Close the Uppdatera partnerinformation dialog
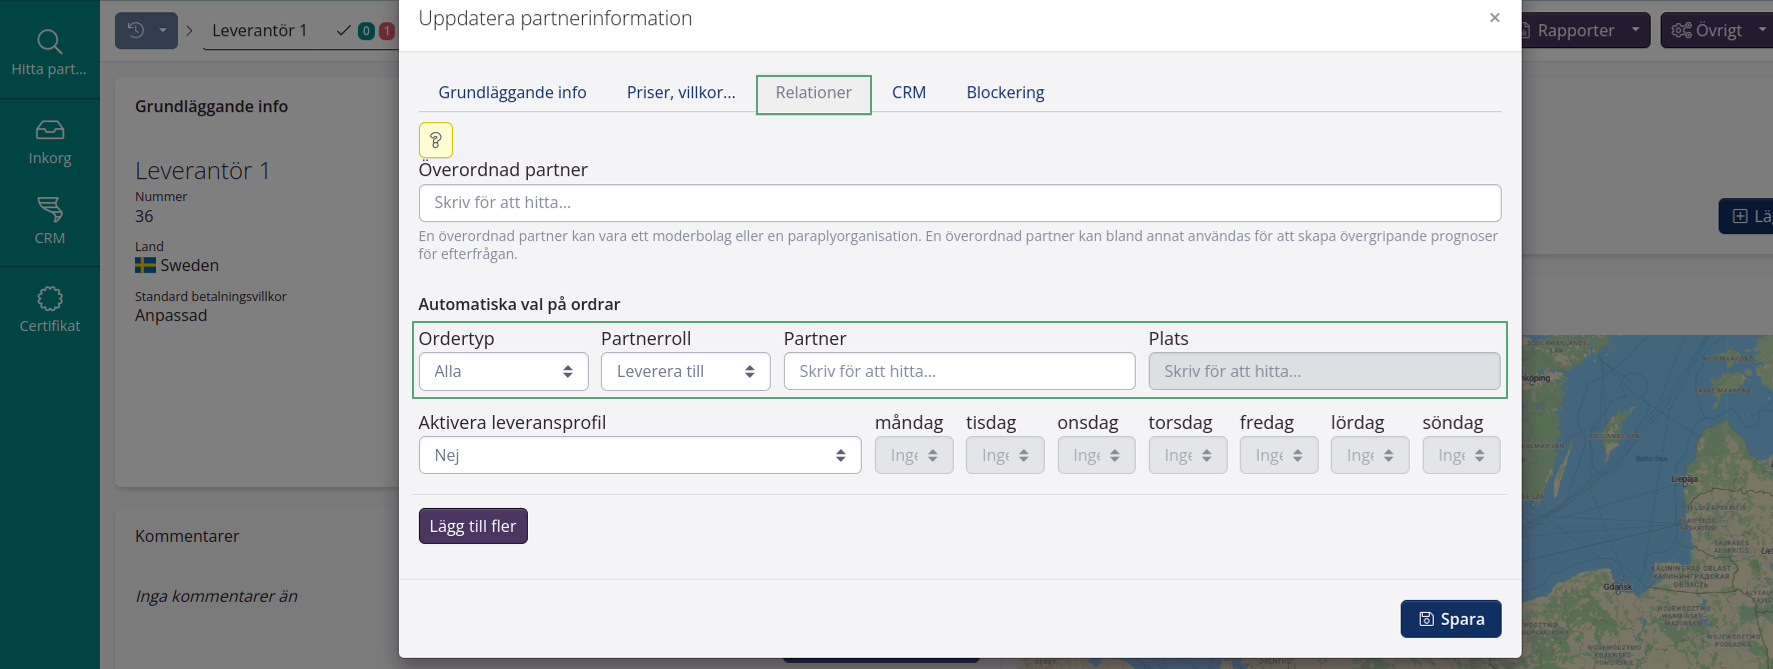The height and width of the screenshot is (669, 1773). click(1494, 18)
